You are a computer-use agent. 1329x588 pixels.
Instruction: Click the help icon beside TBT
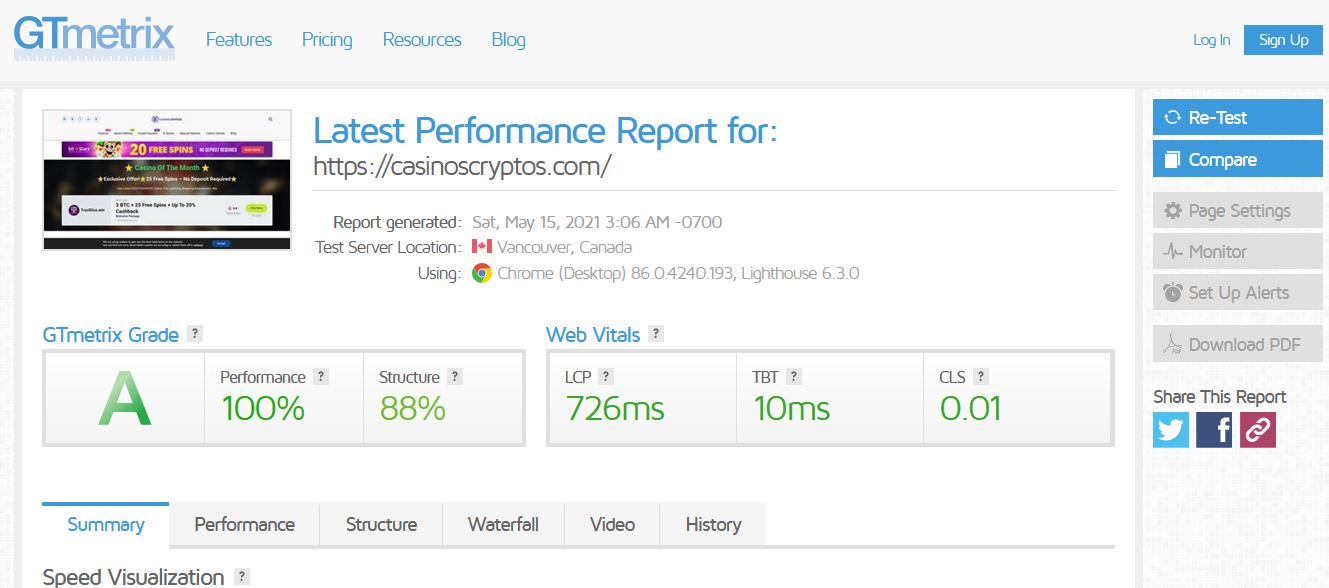(794, 377)
